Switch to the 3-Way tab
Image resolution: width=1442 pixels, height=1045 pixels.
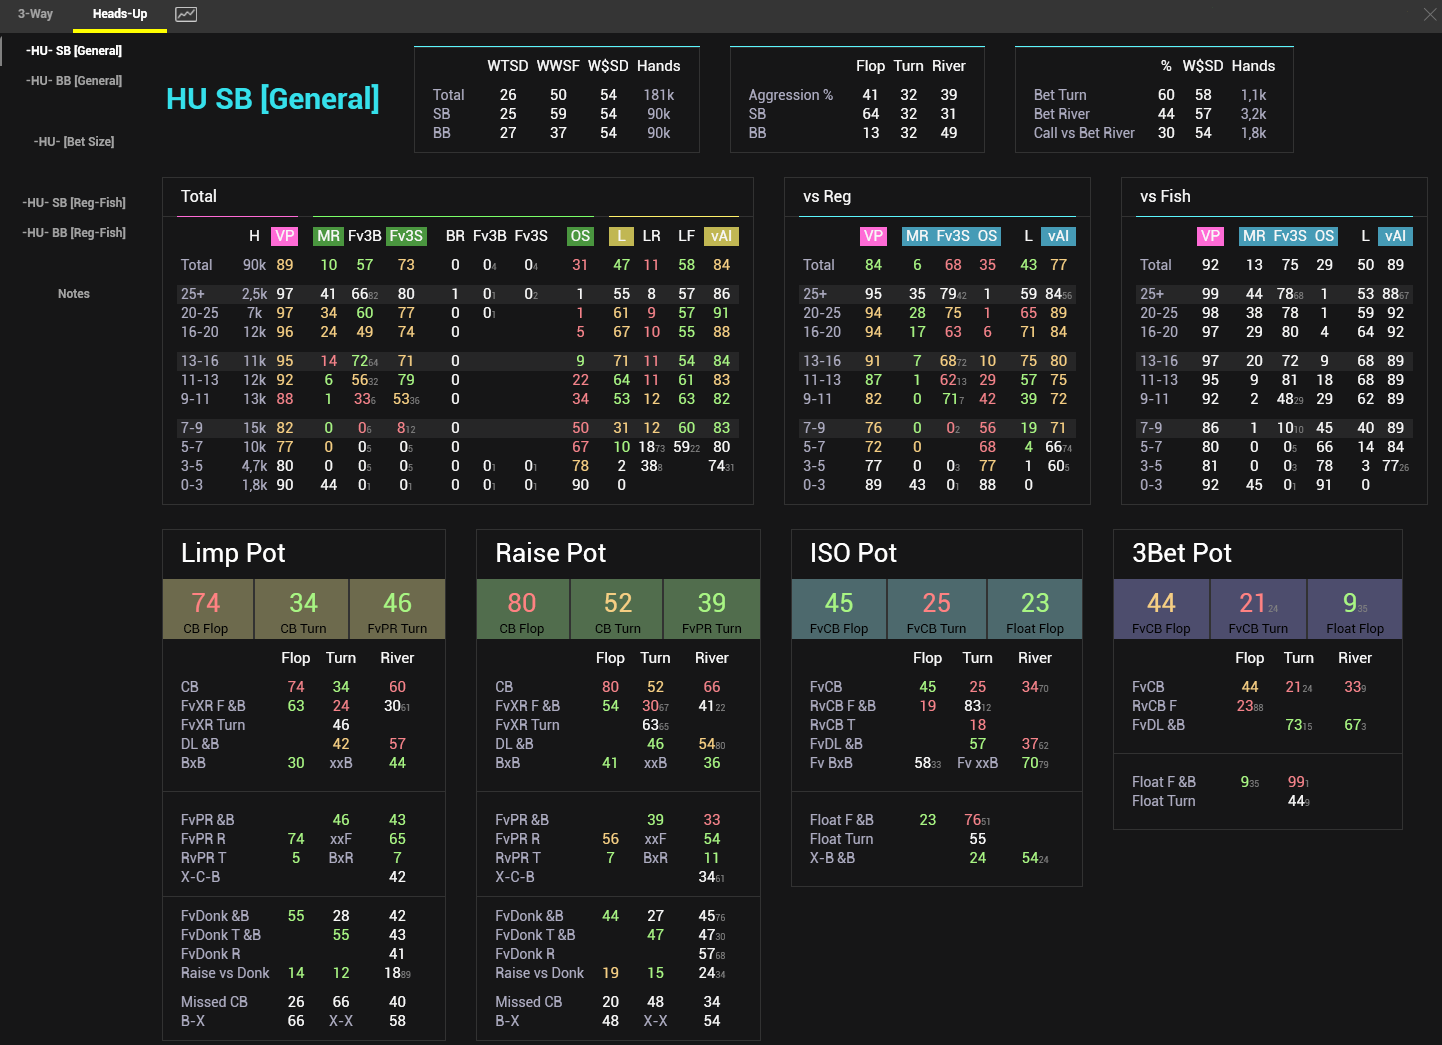(35, 14)
